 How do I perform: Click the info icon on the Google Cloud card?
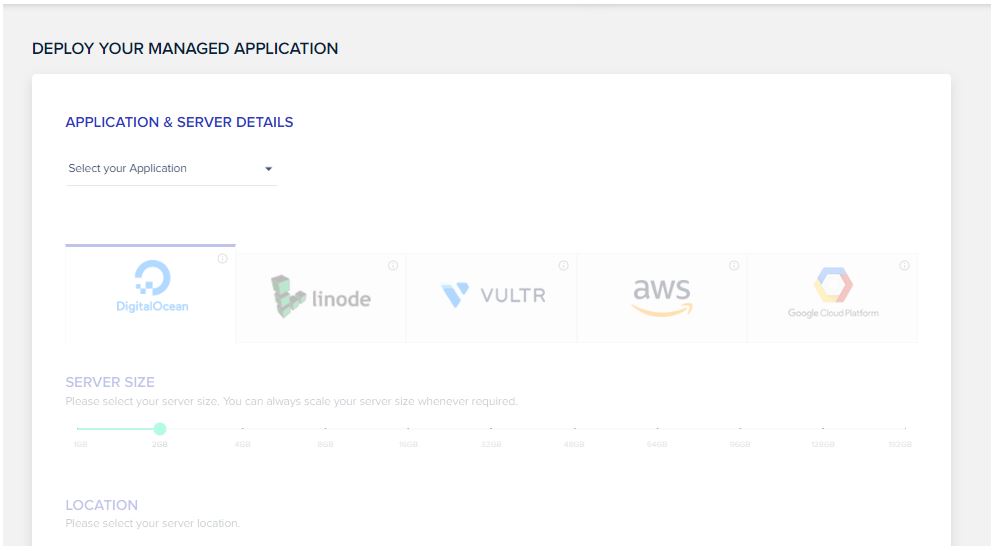tap(904, 266)
